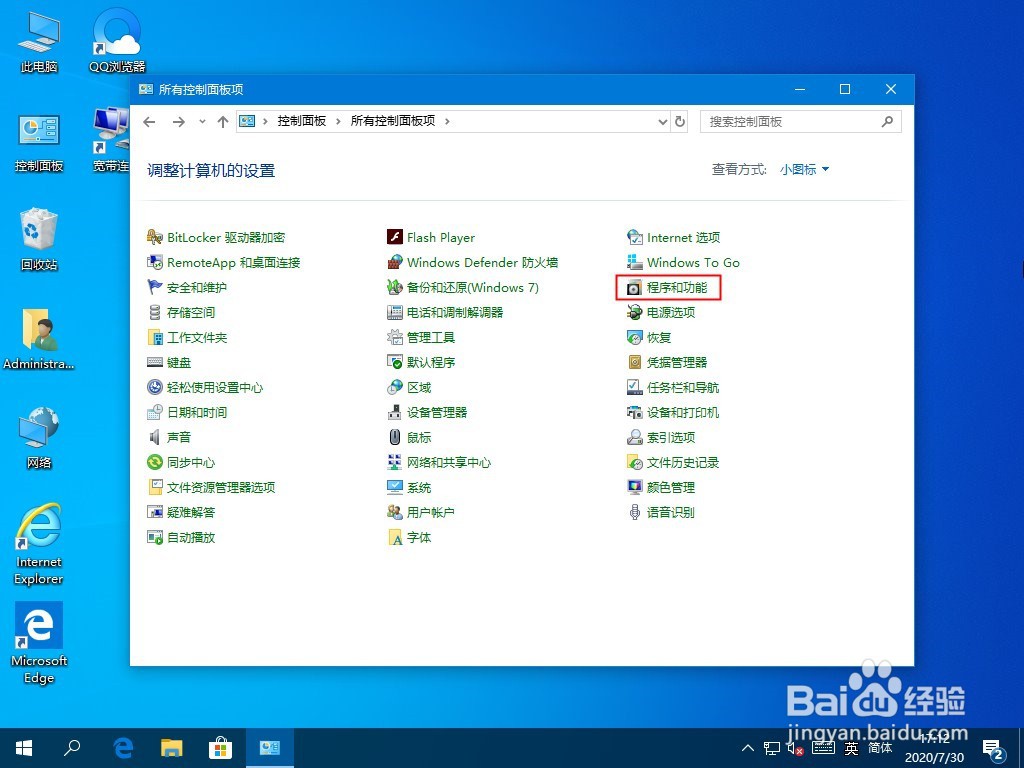The width and height of the screenshot is (1024, 768).
Task: Click the search magnifier in search box
Action: click(x=887, y=121)
